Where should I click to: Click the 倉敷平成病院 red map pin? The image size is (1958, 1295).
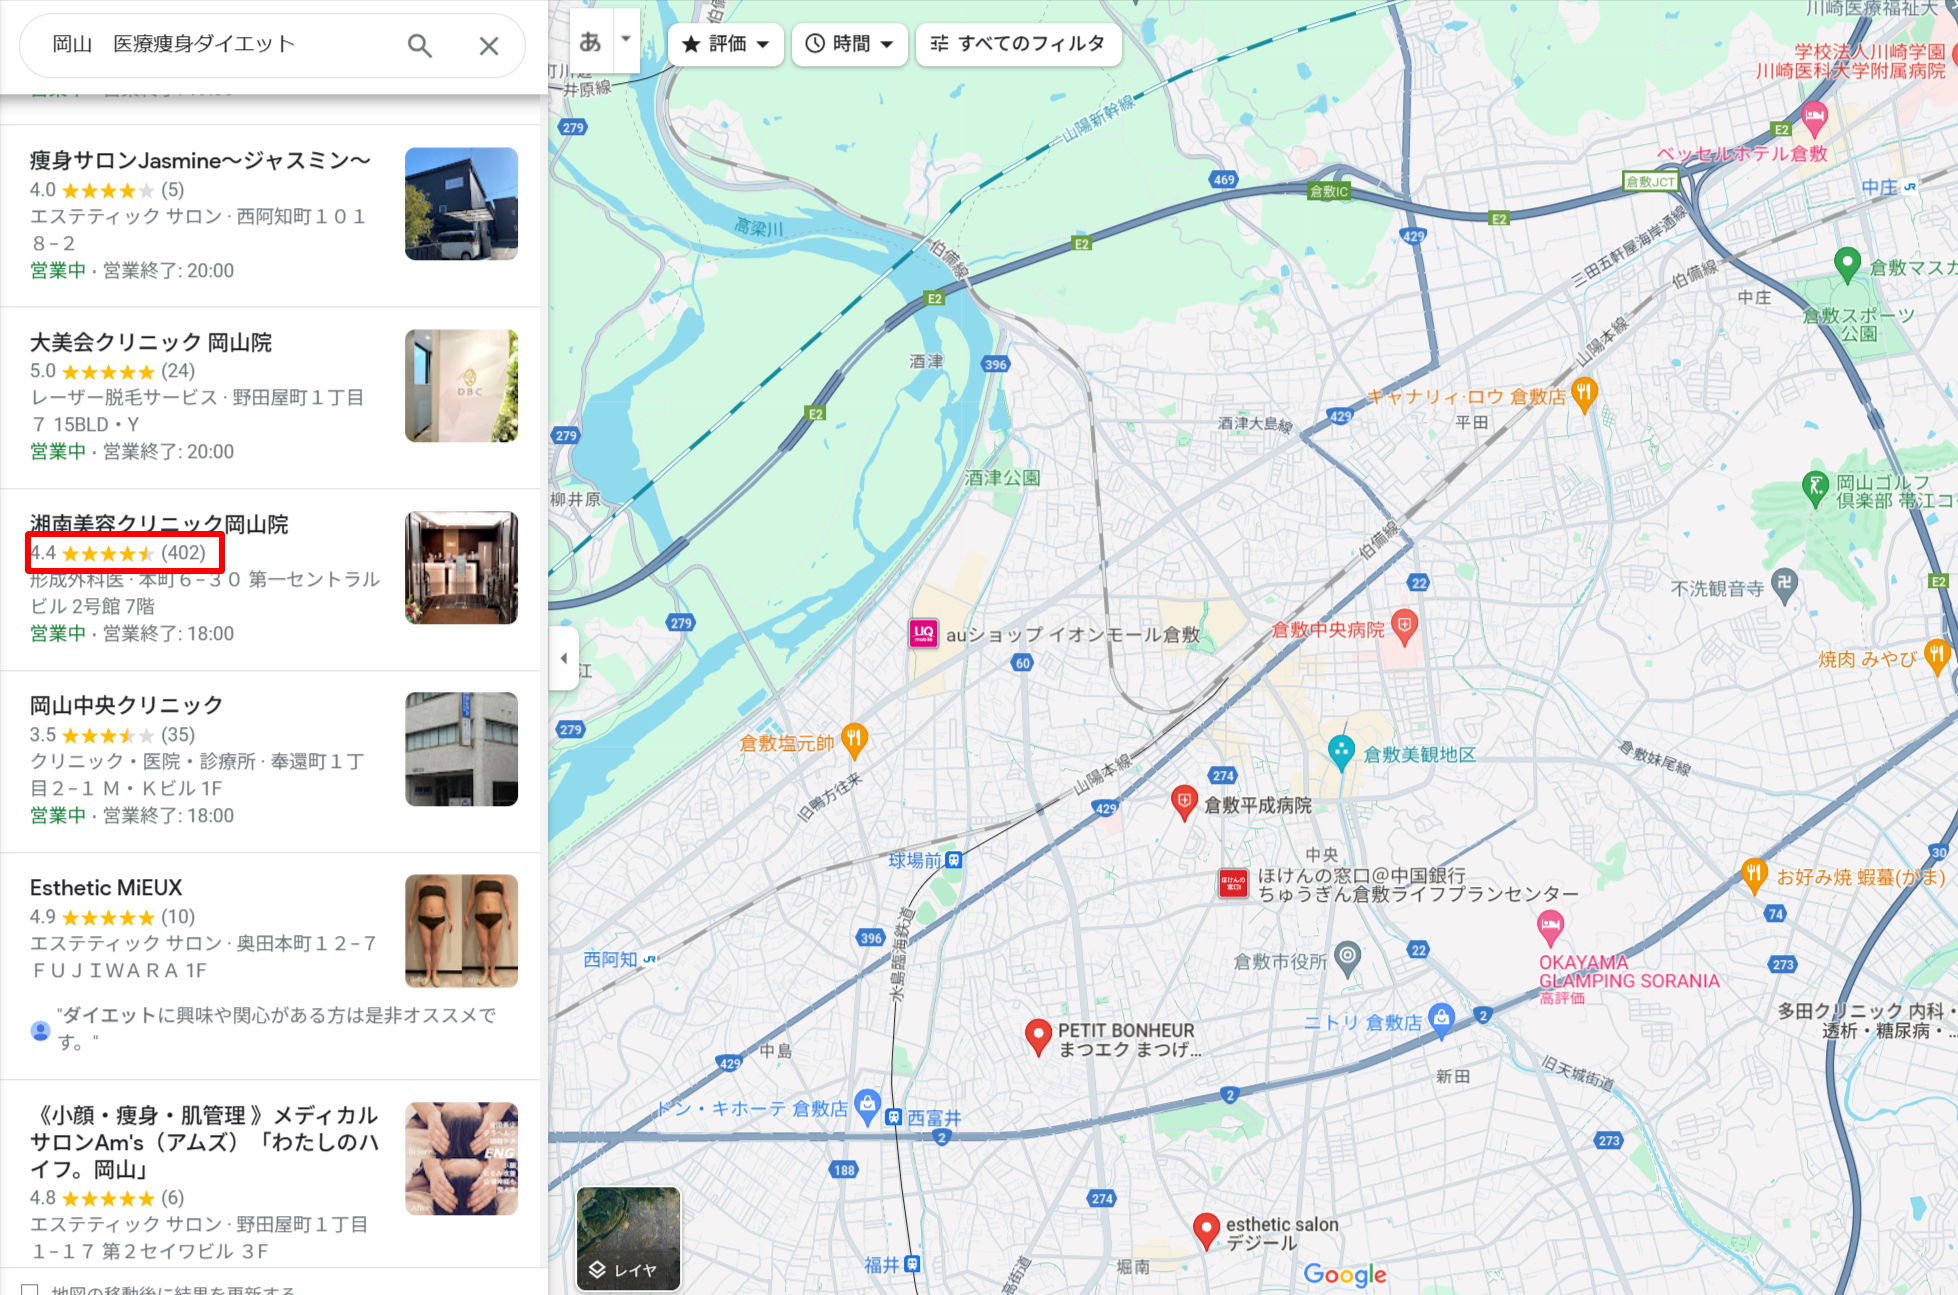pyautogui.click(x=1184, y=803)
